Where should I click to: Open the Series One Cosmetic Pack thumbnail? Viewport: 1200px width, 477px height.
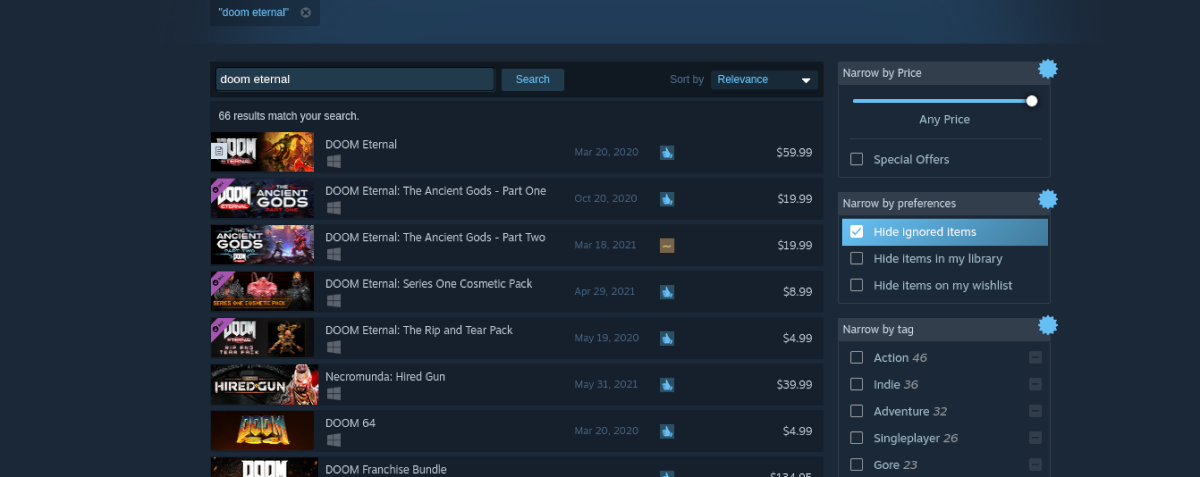(262, 291)
